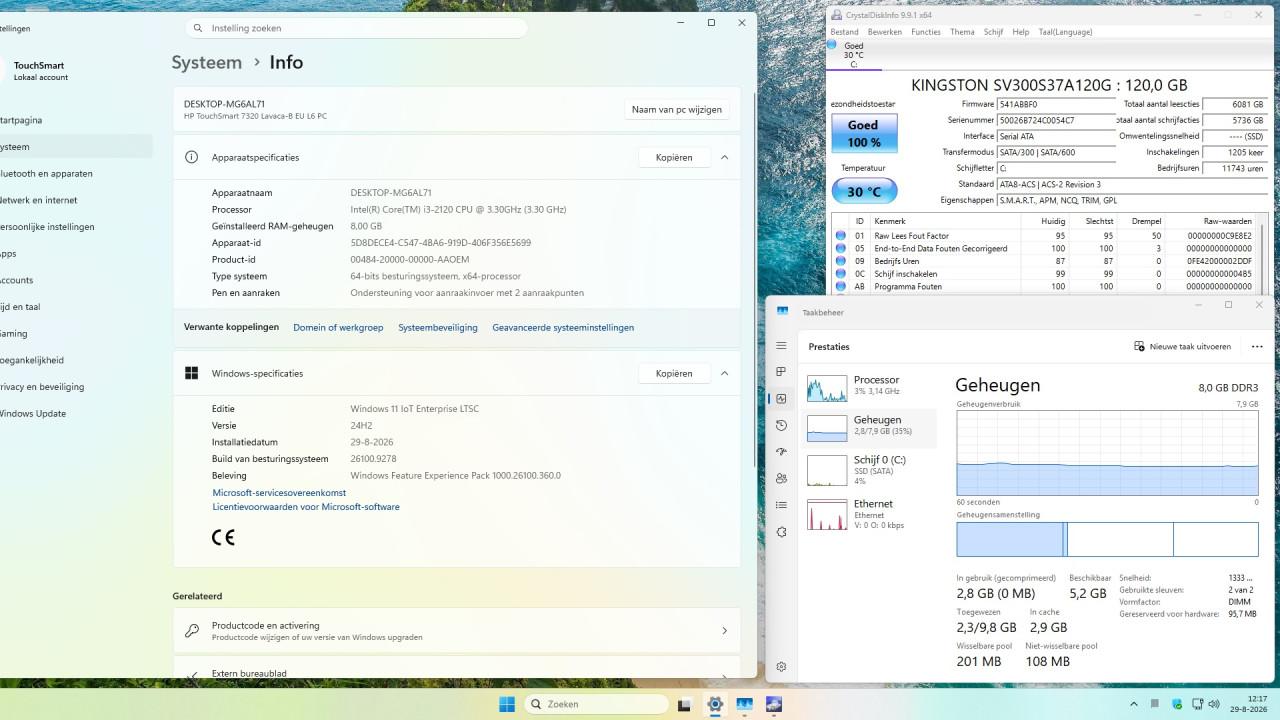
Task: Collapse the Apparaatspecificaties section chevron
Action: [724, 157]
